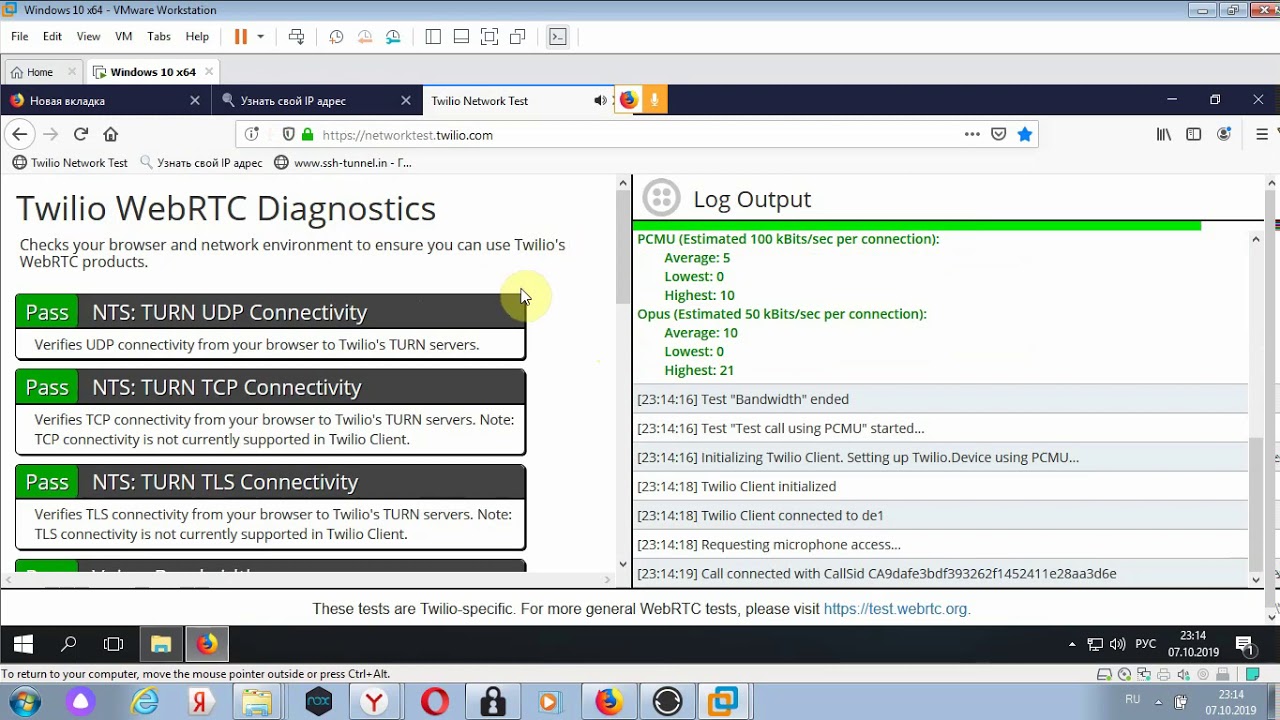Viewport: 1280px width, 720px height.
Task: Show or hide the VMware library panel
Action: tap(433, 36)
